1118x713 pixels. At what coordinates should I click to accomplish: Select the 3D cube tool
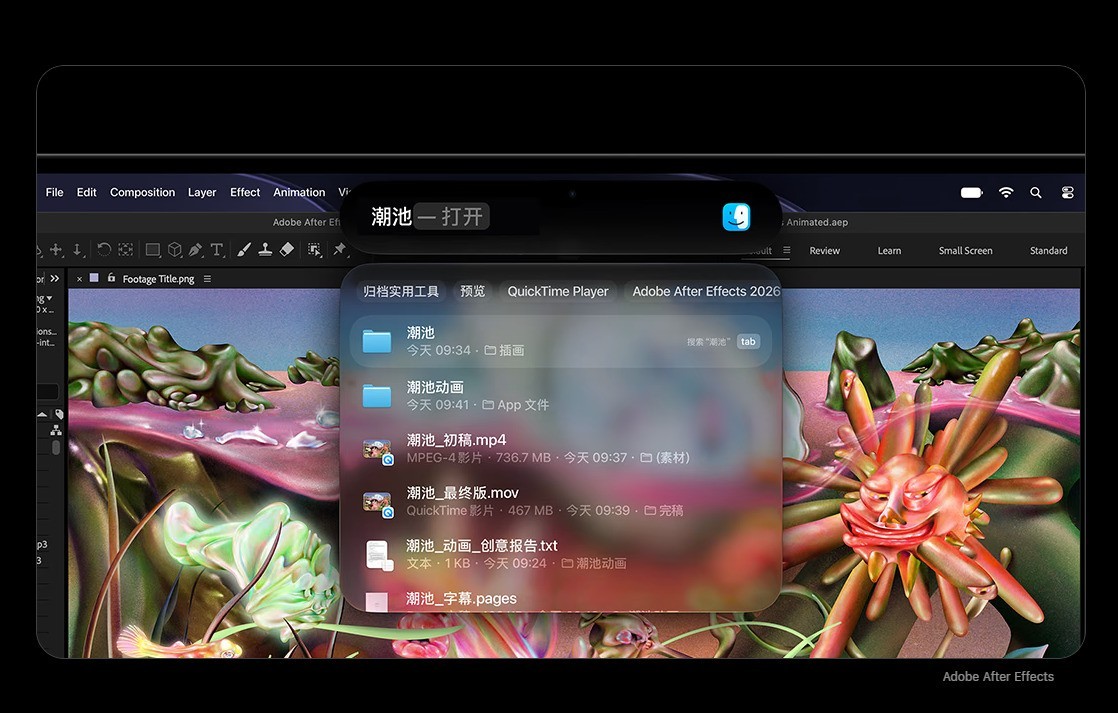[x=175, y=250]
